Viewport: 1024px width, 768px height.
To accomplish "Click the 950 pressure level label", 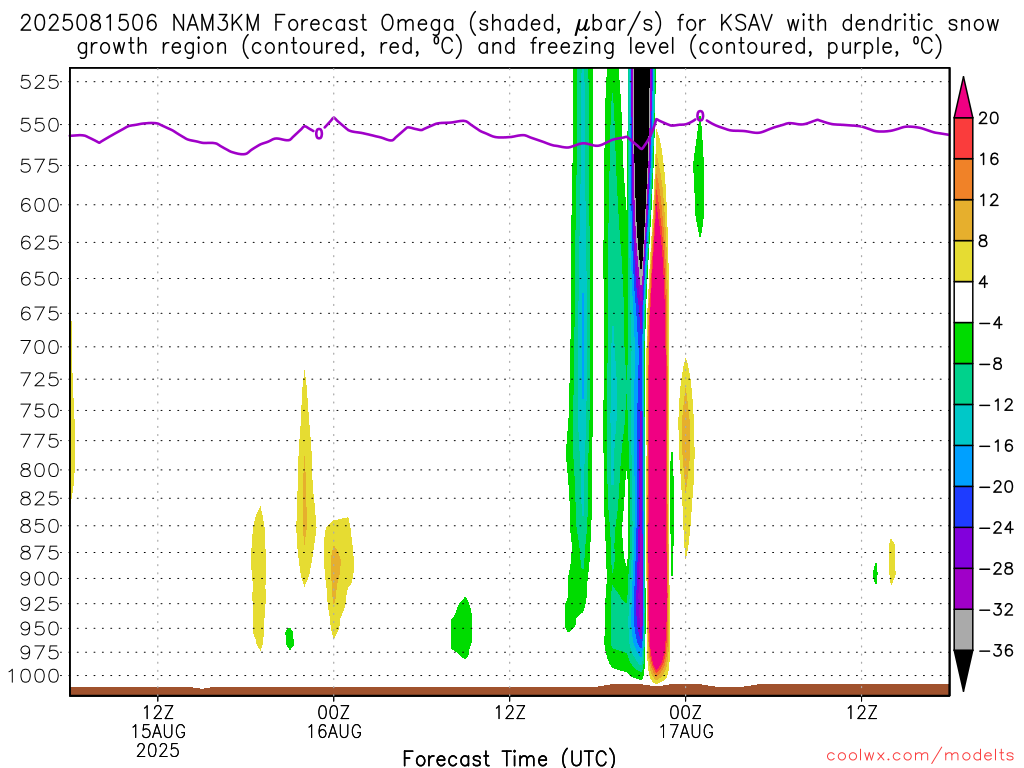I will tap(39, 629).
